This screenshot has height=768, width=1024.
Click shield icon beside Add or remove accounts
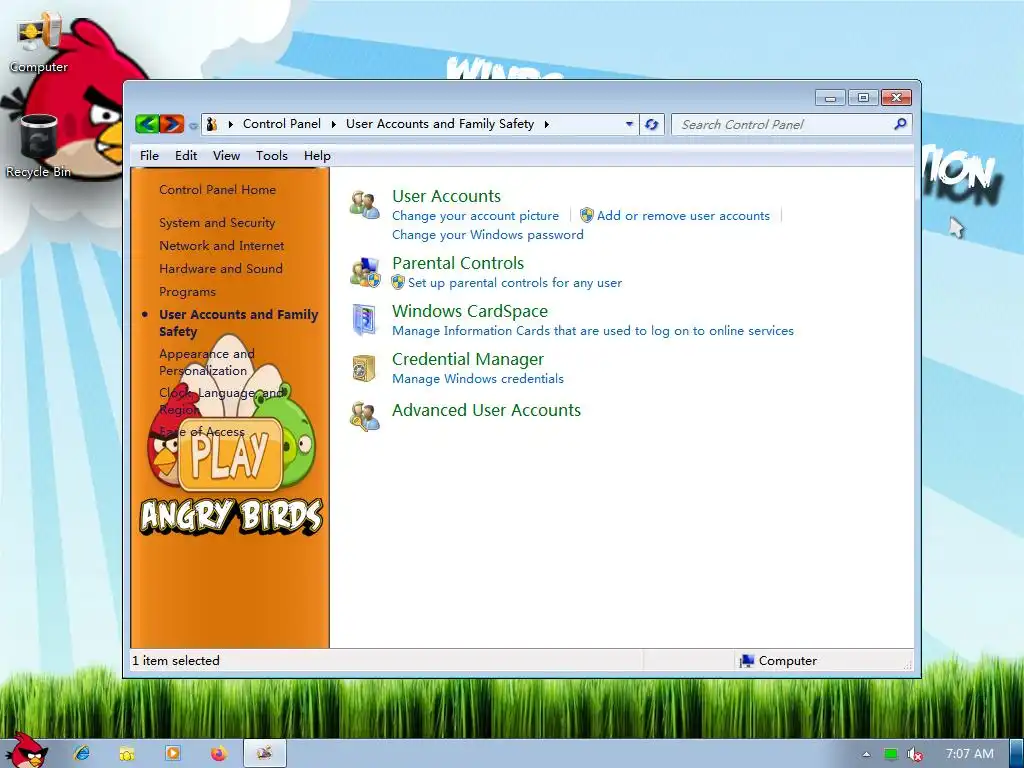coord(586,215)
